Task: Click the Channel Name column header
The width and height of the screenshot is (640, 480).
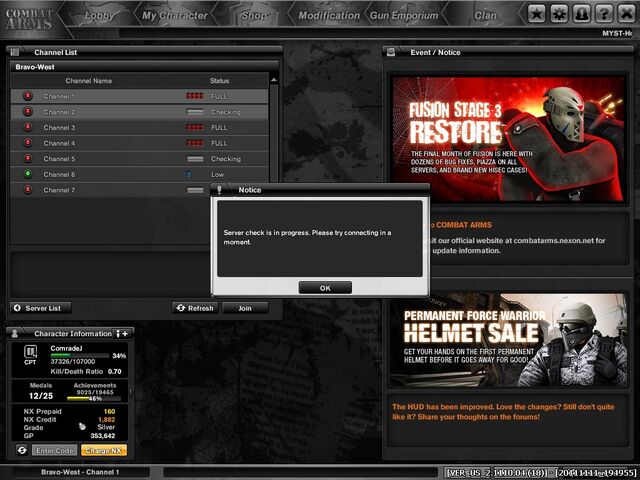Action: click(x=89, y=80)
